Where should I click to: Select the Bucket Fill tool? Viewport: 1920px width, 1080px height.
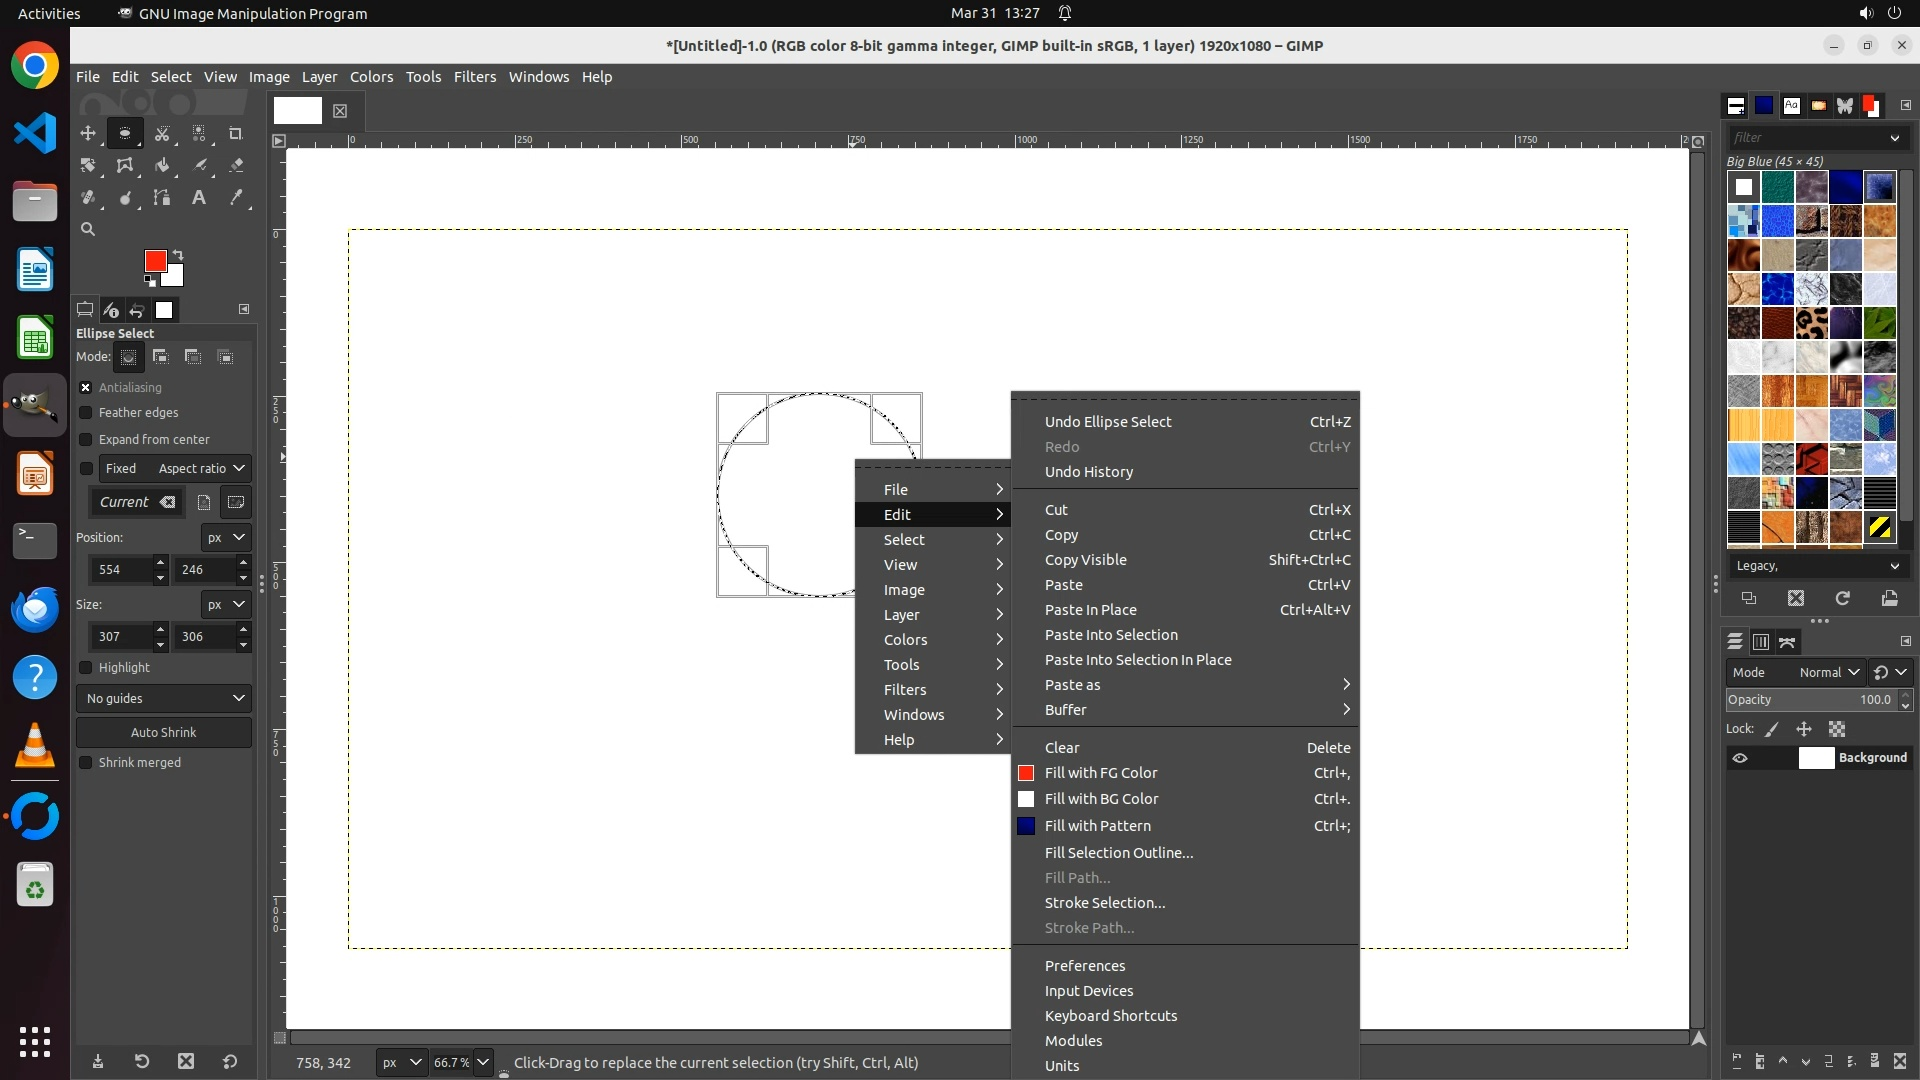click(162, 166)
